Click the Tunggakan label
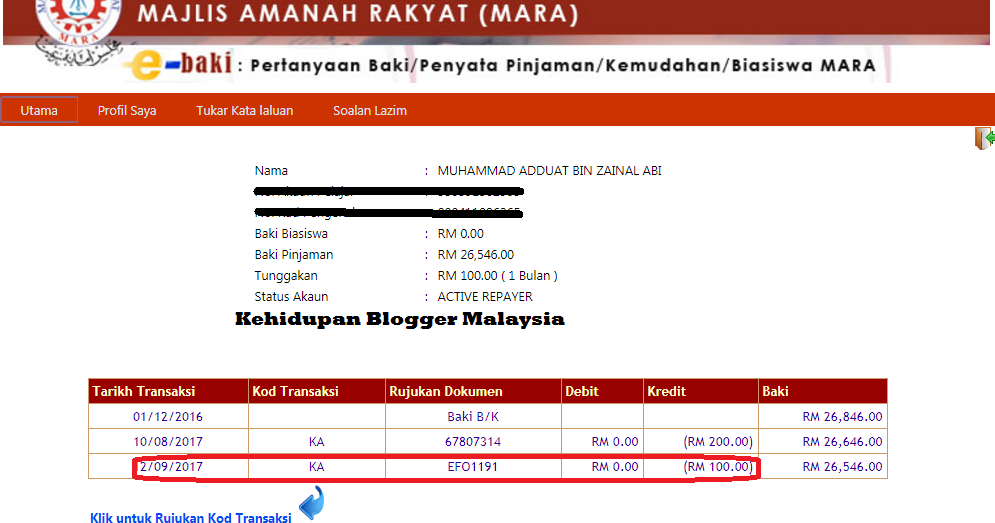 click(286, 275)
